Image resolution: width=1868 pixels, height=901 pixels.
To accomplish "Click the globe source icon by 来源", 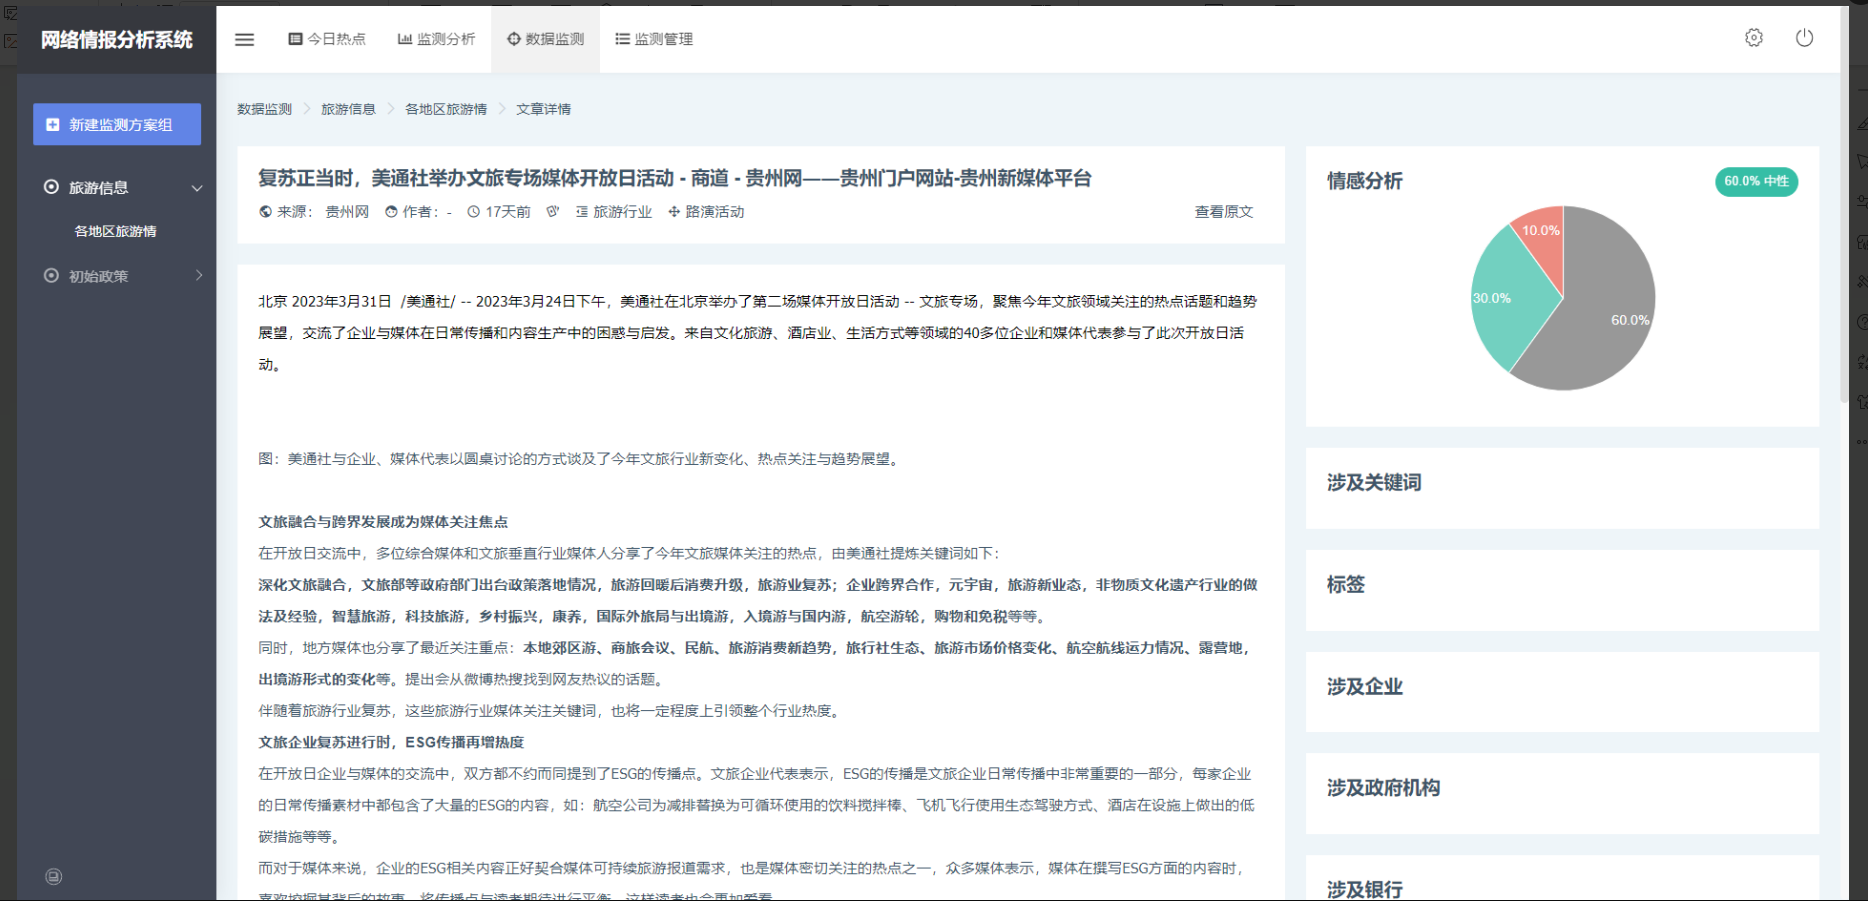I will point(265,212).
